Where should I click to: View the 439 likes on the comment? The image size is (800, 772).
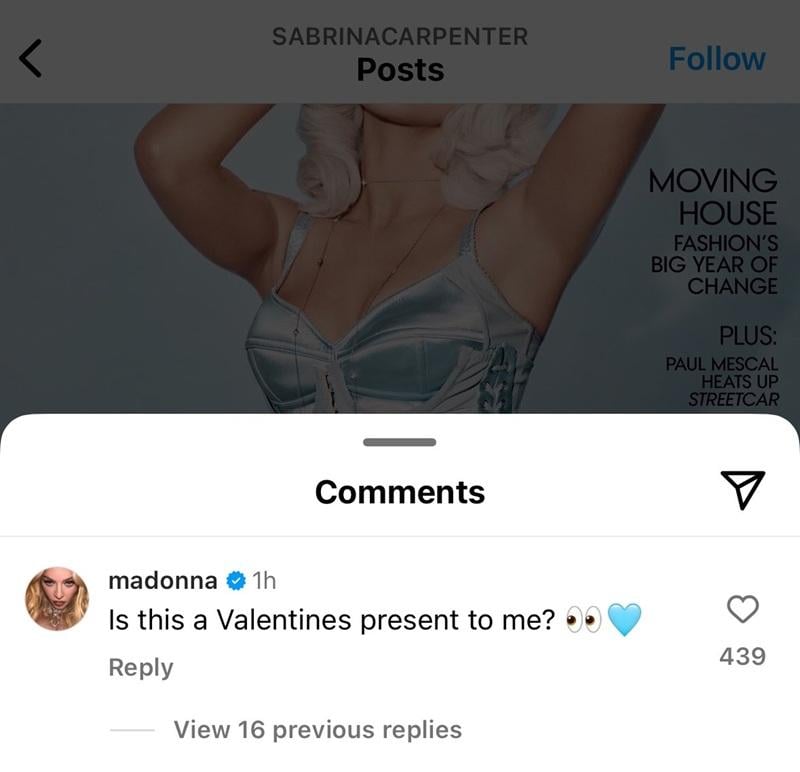click(742, 656)
